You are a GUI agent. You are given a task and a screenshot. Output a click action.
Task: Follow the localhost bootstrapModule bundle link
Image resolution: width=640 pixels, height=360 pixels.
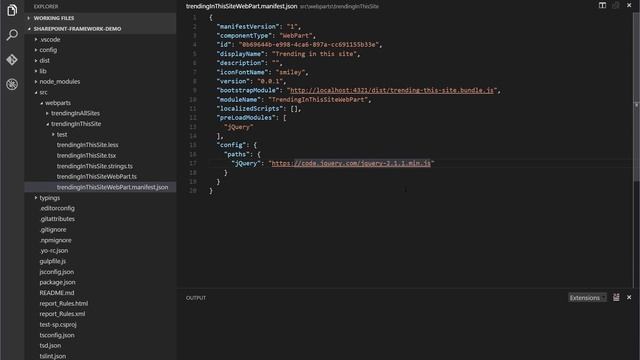coord(391,90)
